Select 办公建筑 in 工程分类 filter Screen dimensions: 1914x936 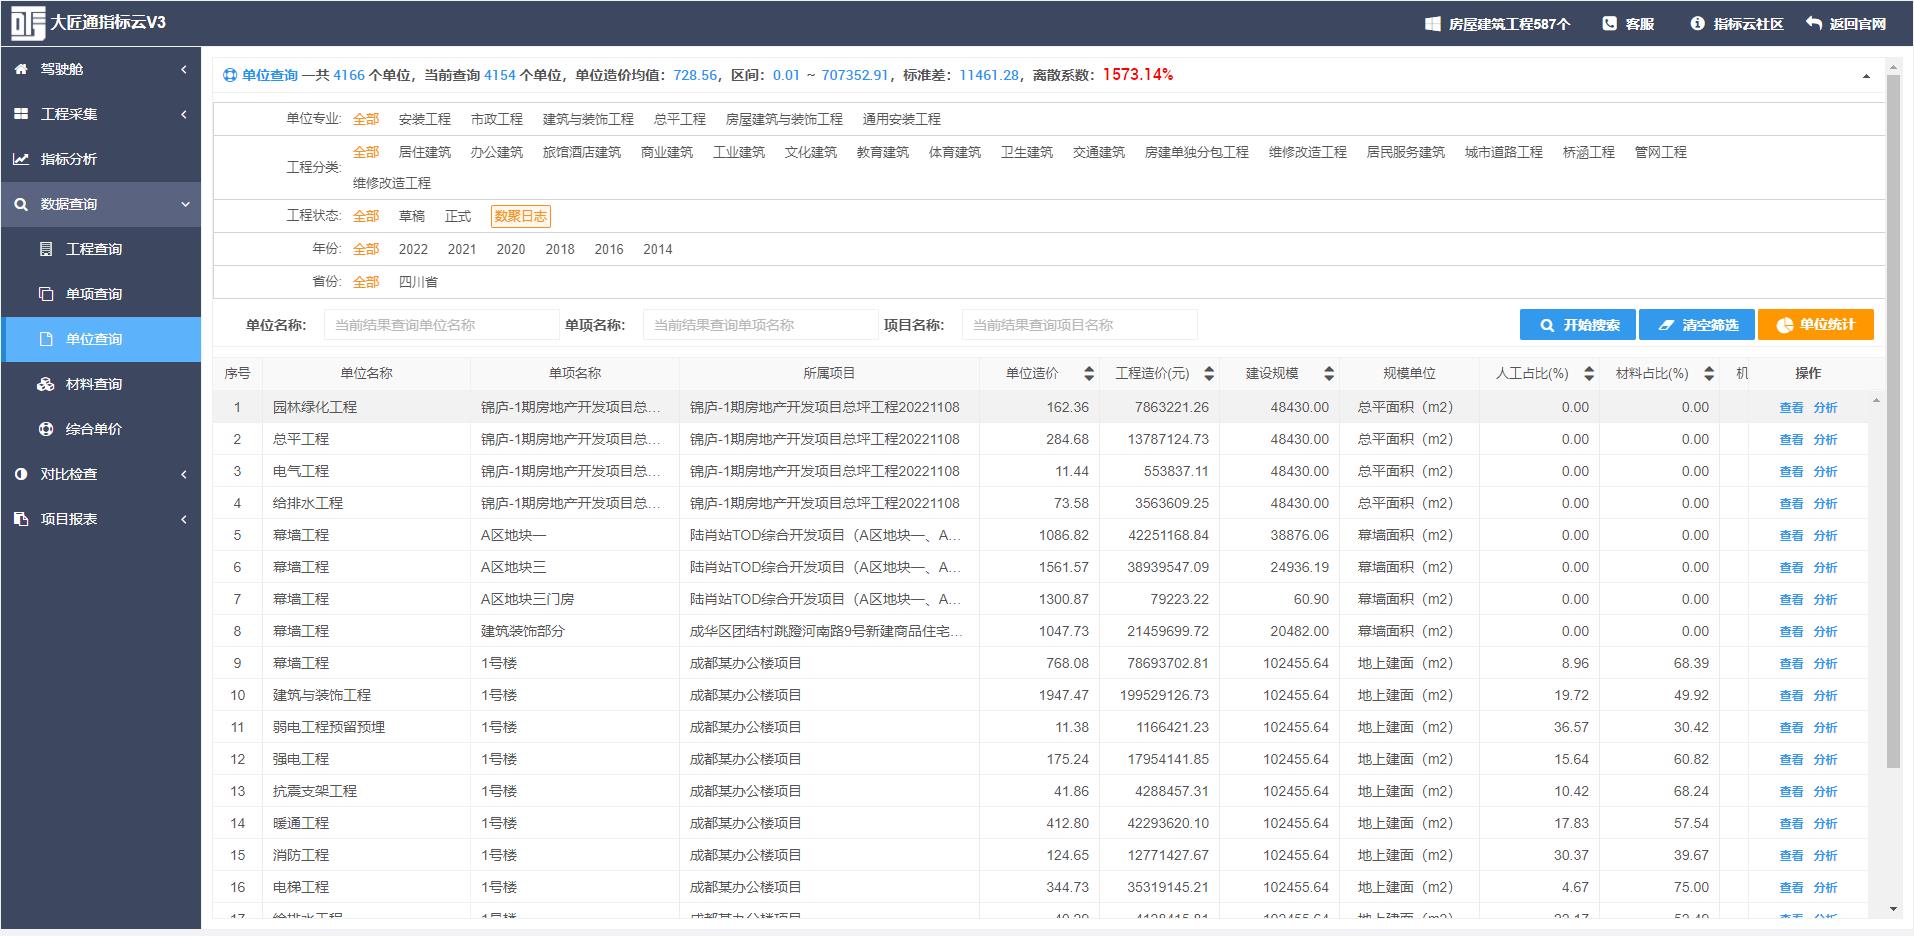[497, 152]
